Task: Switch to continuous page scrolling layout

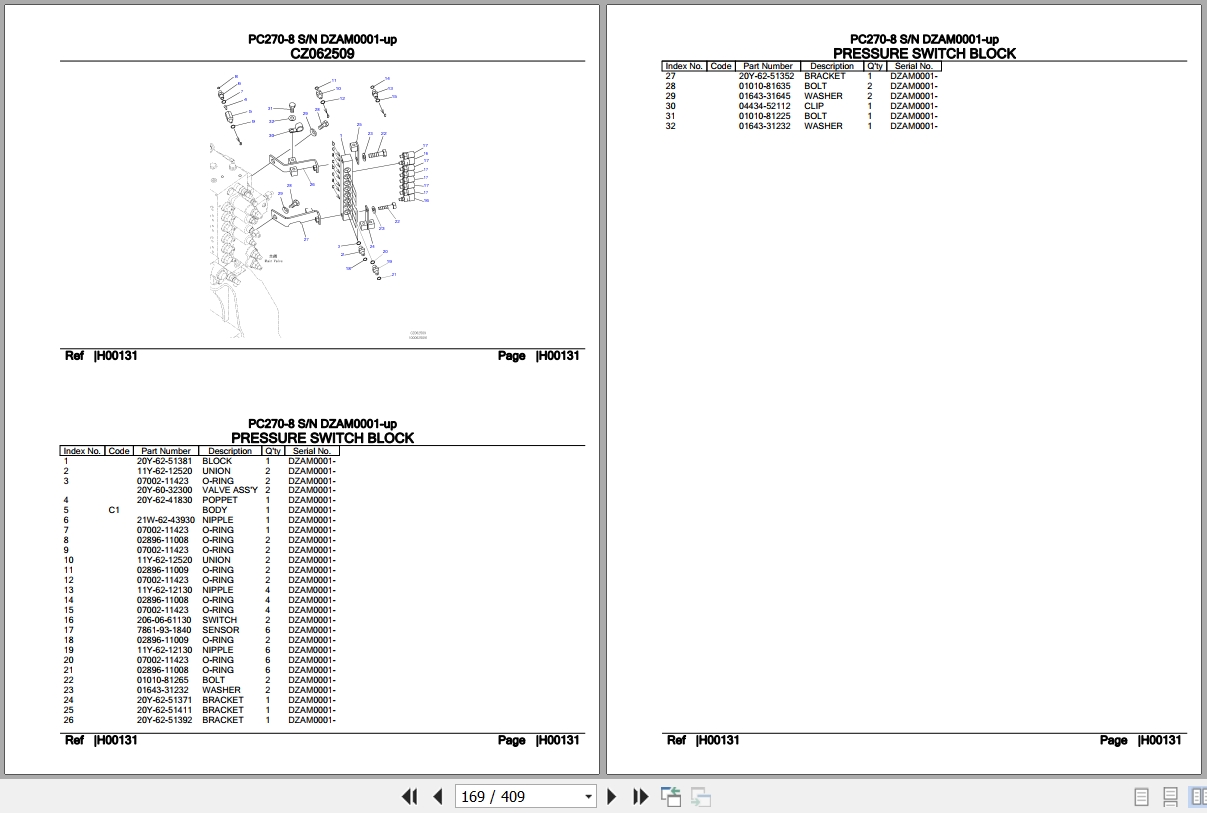Action: click(x=1170, y=797)
